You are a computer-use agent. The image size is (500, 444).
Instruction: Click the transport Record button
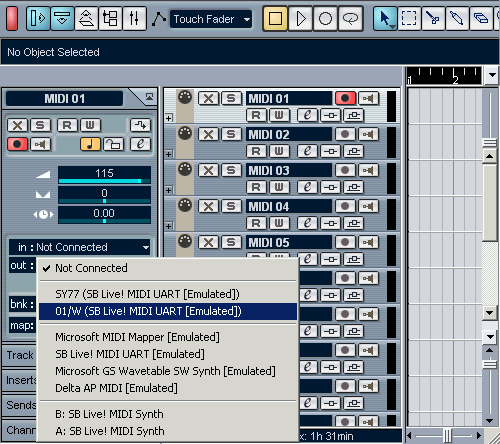325,19
